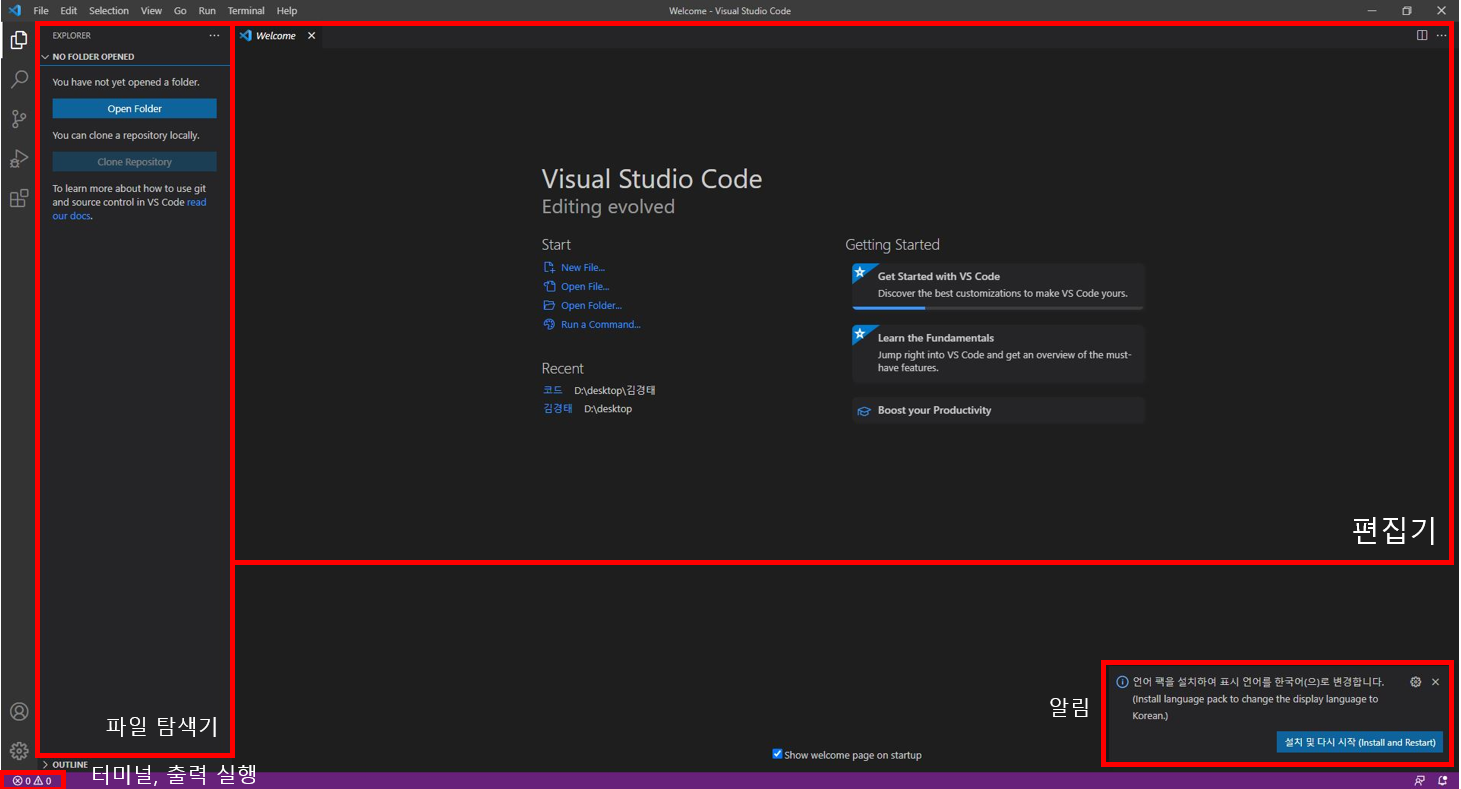Open recent folder 김경태

point(558,409)
